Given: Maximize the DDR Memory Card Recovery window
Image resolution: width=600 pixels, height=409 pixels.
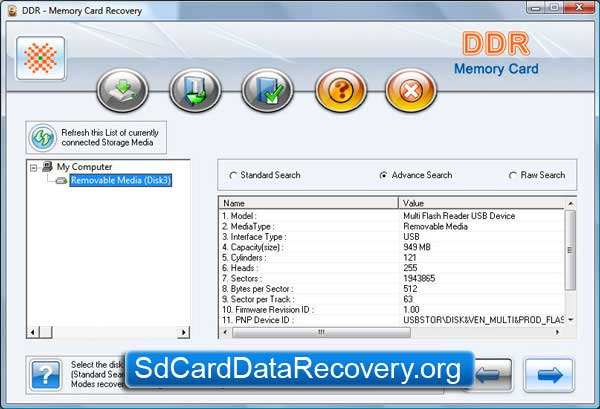Looking at the screenshot, I should [x=554, y=8].
